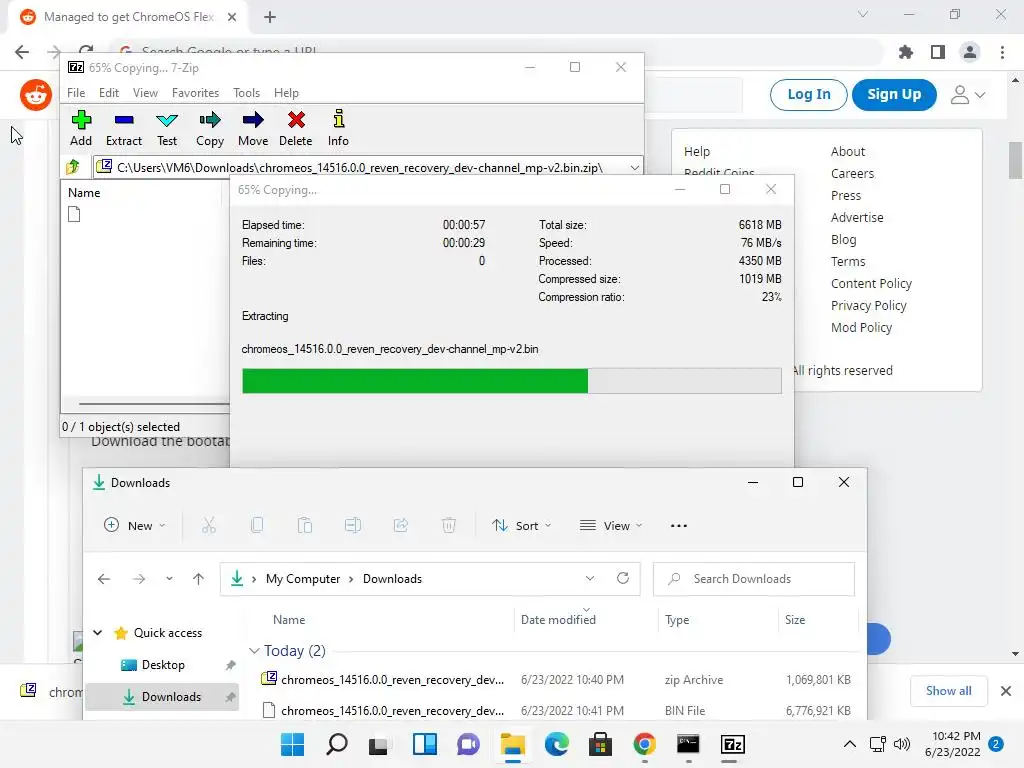Viewport: 1024px width, 768px height.
Task: Open recent locations chevron in Explorer
Action: (x=169, y=579)
